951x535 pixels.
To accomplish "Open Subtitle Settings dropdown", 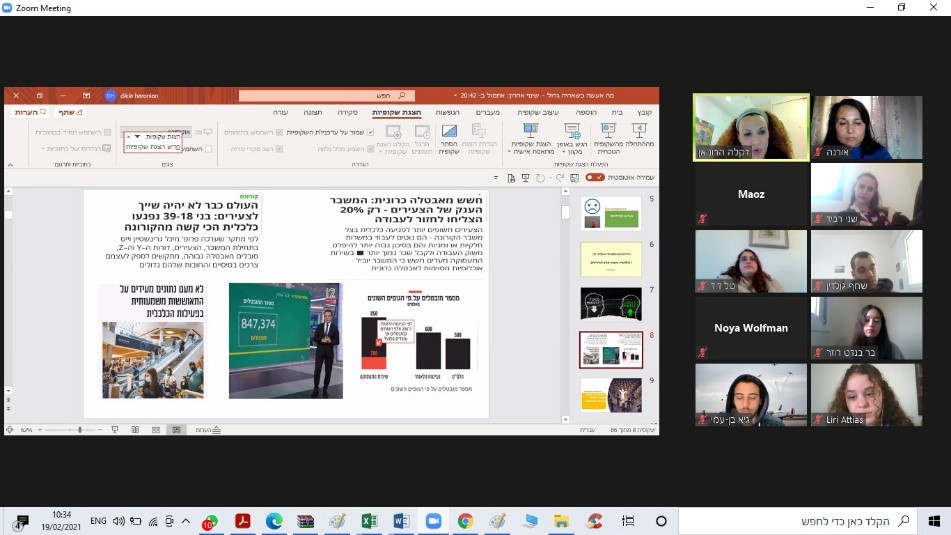I will (76, 149).
